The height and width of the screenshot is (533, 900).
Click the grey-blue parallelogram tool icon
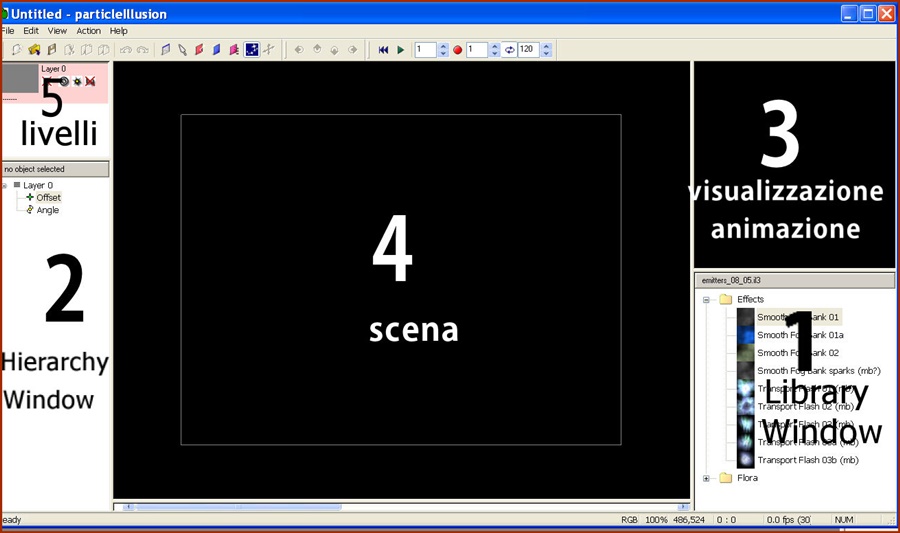click(x=166, y=50)
